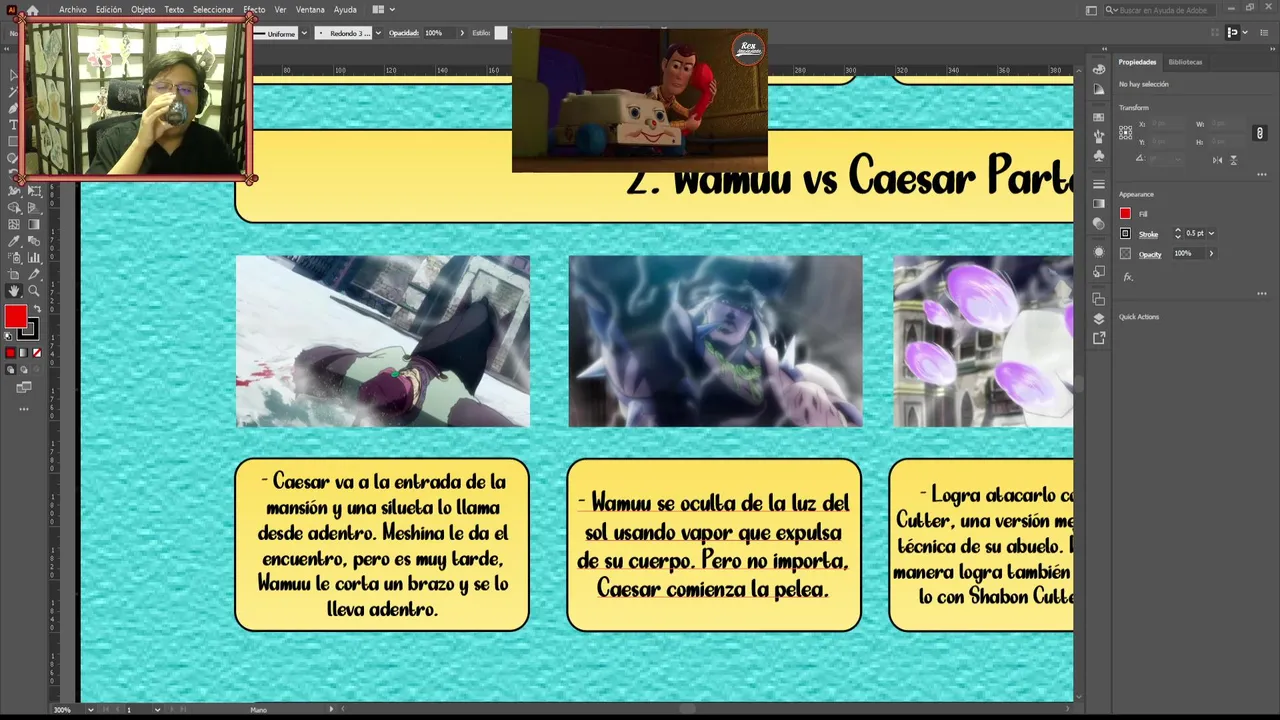Open the zoom level dropdown at 300%
Image resolution: width=1280 pixels, height=720 pixels.
(90, 710)
